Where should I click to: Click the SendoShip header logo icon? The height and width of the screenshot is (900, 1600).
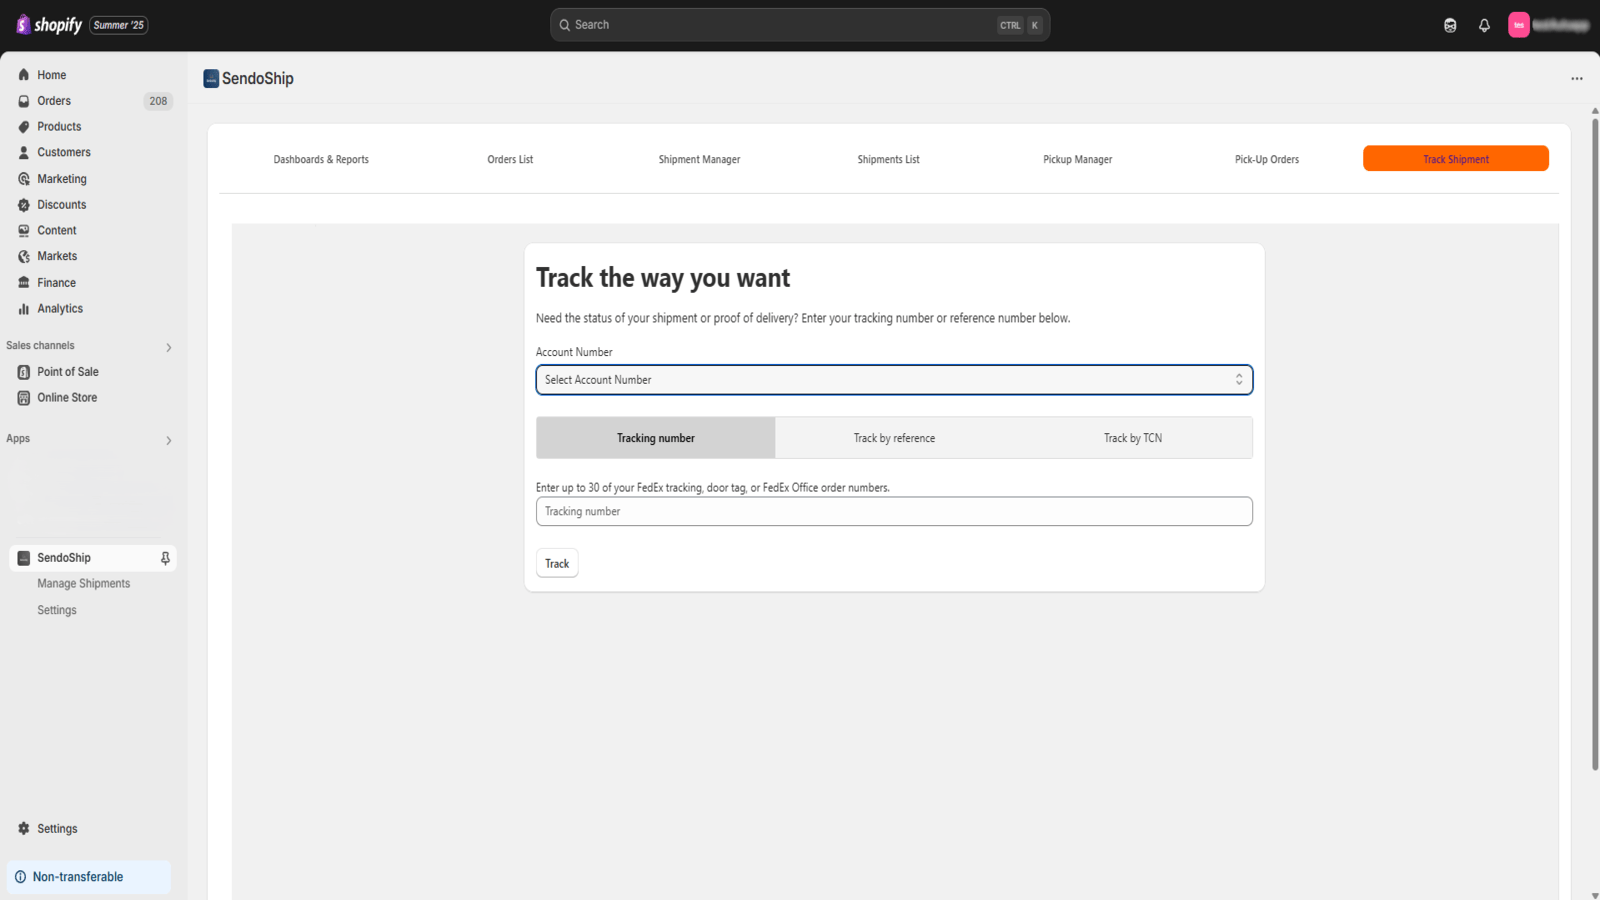[x=211, y=79]
